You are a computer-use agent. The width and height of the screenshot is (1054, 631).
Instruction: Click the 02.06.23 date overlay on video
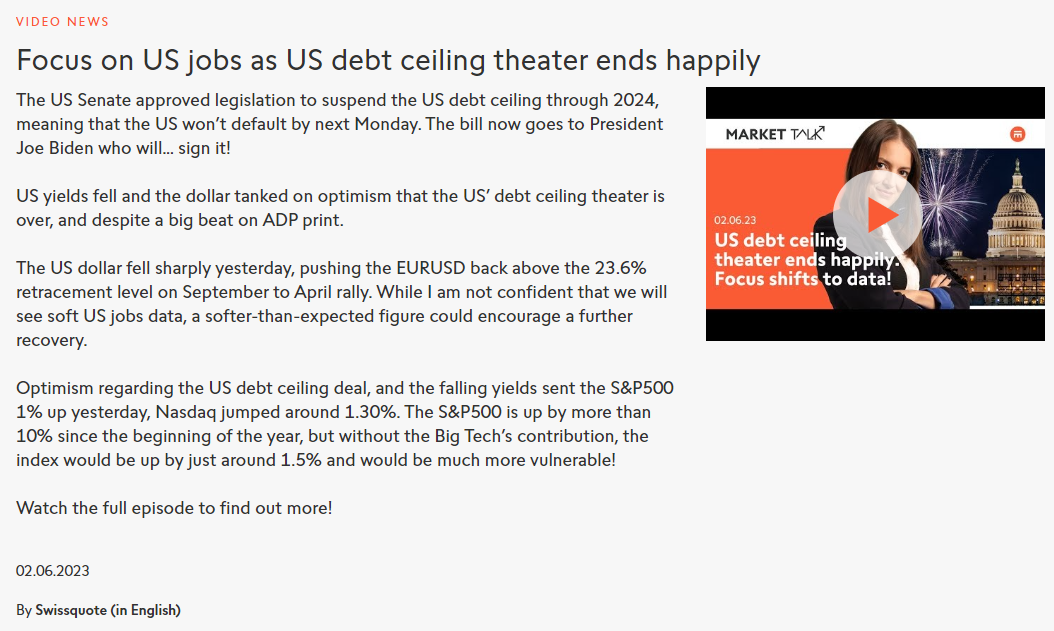(x=735, y=220)
